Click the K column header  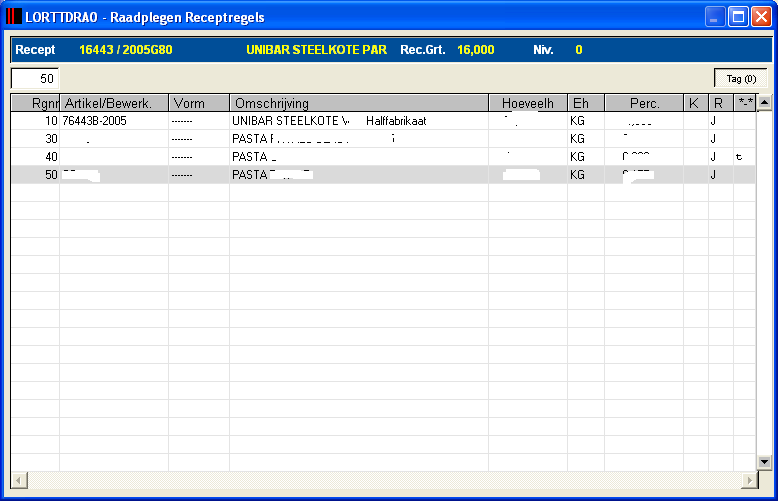coord(696,103)
